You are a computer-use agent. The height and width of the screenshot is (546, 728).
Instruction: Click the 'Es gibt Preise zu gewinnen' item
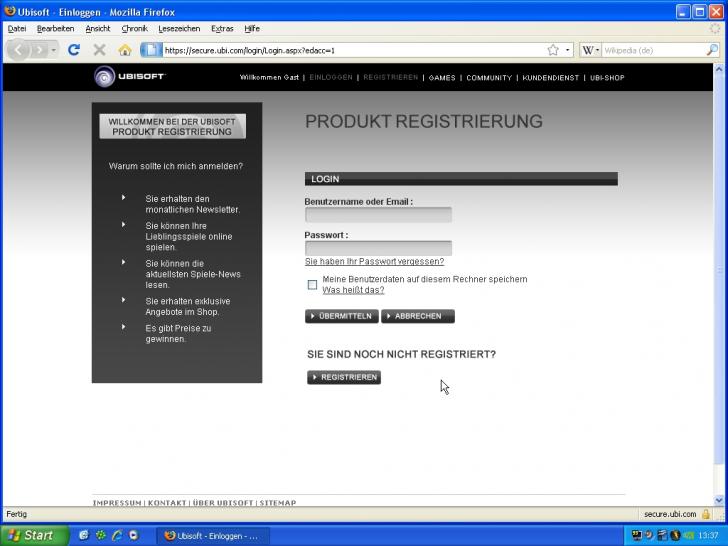(178, 334)
